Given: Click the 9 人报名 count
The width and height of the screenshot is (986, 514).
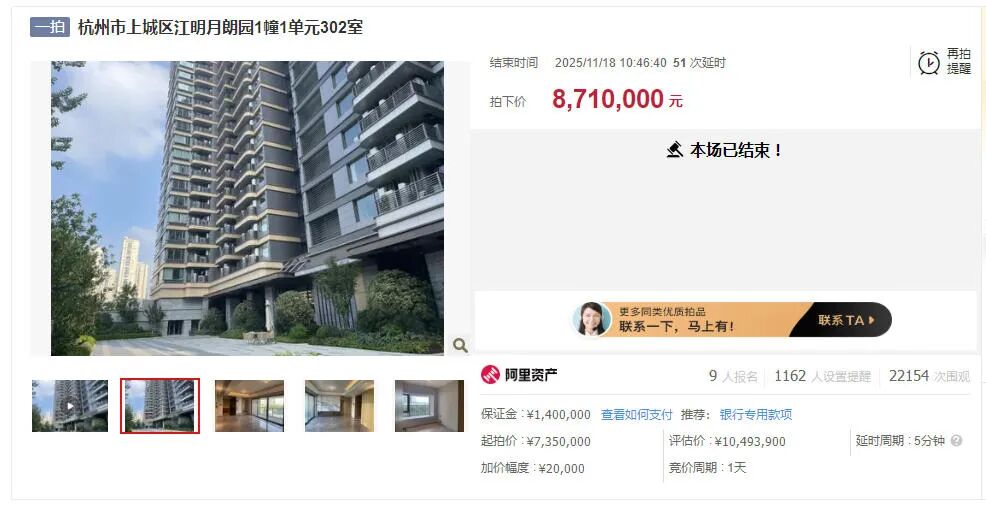Looking at the screenshot, I should [x=733, y=376].
